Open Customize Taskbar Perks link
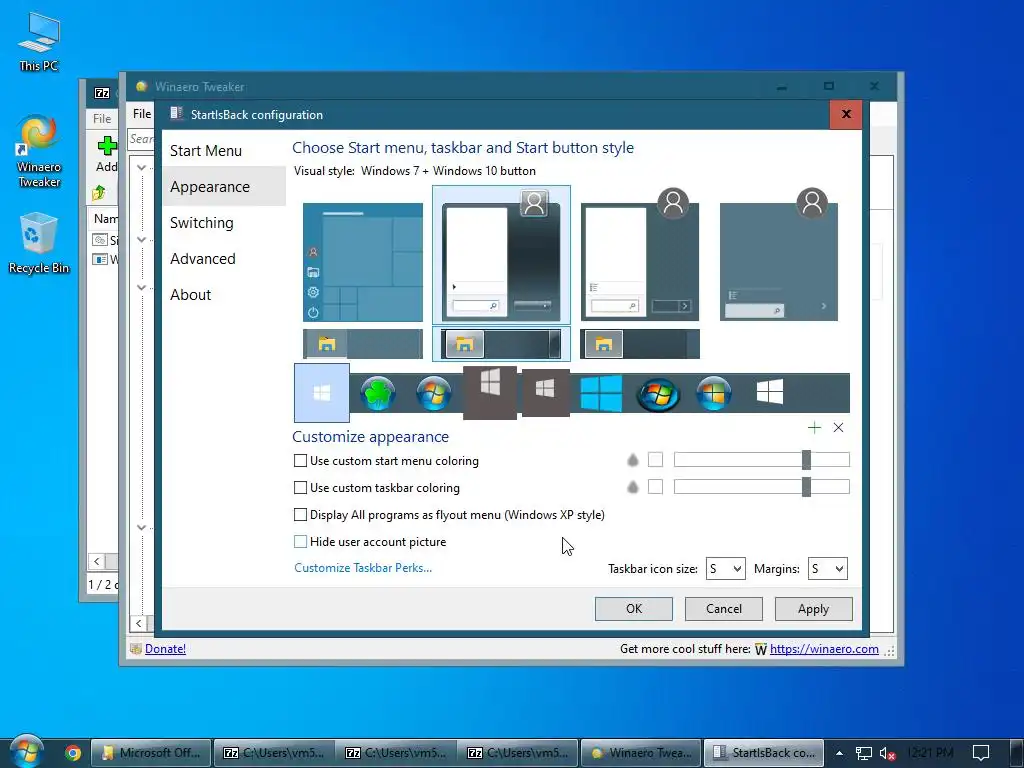 363,568
